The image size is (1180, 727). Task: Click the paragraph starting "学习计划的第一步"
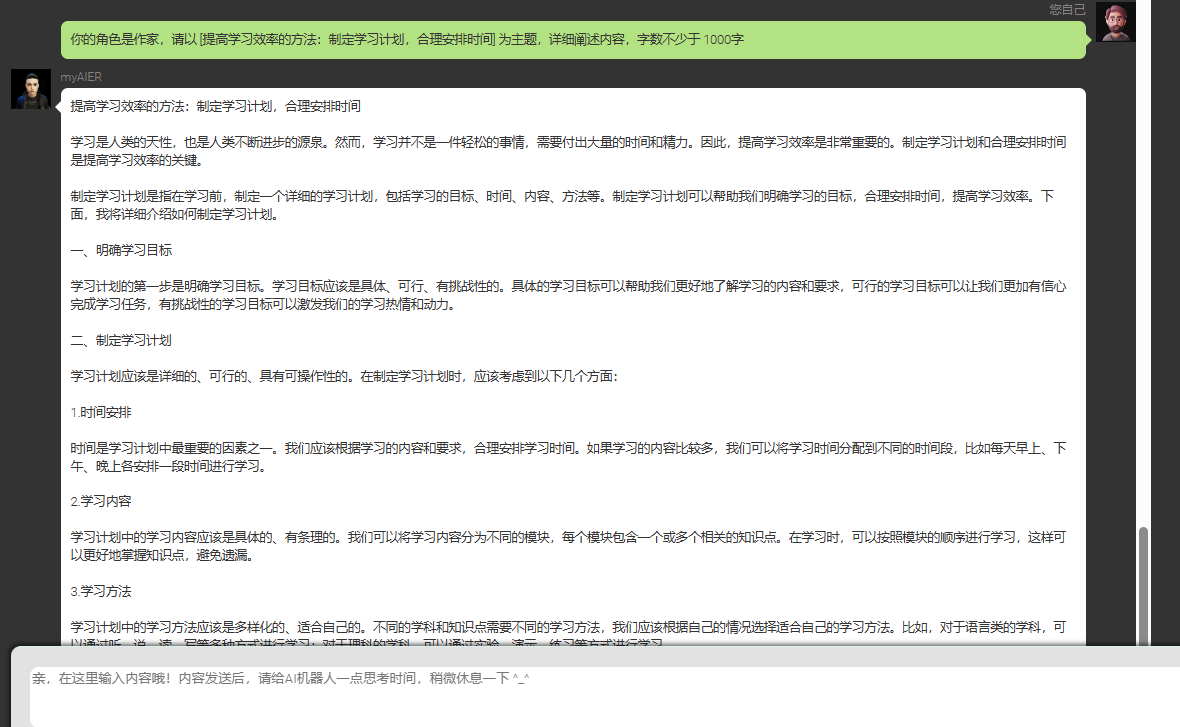568,295
